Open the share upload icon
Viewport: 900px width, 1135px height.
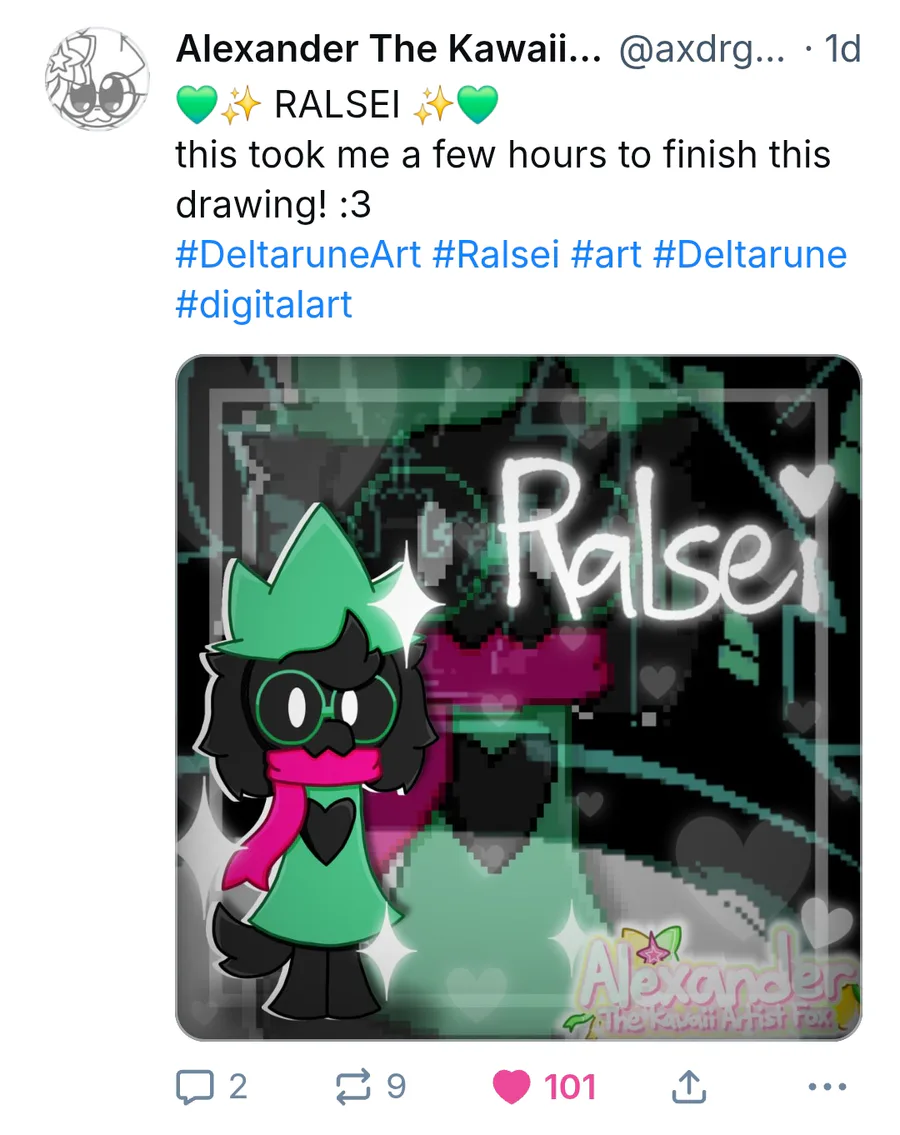click(689, 1086)
